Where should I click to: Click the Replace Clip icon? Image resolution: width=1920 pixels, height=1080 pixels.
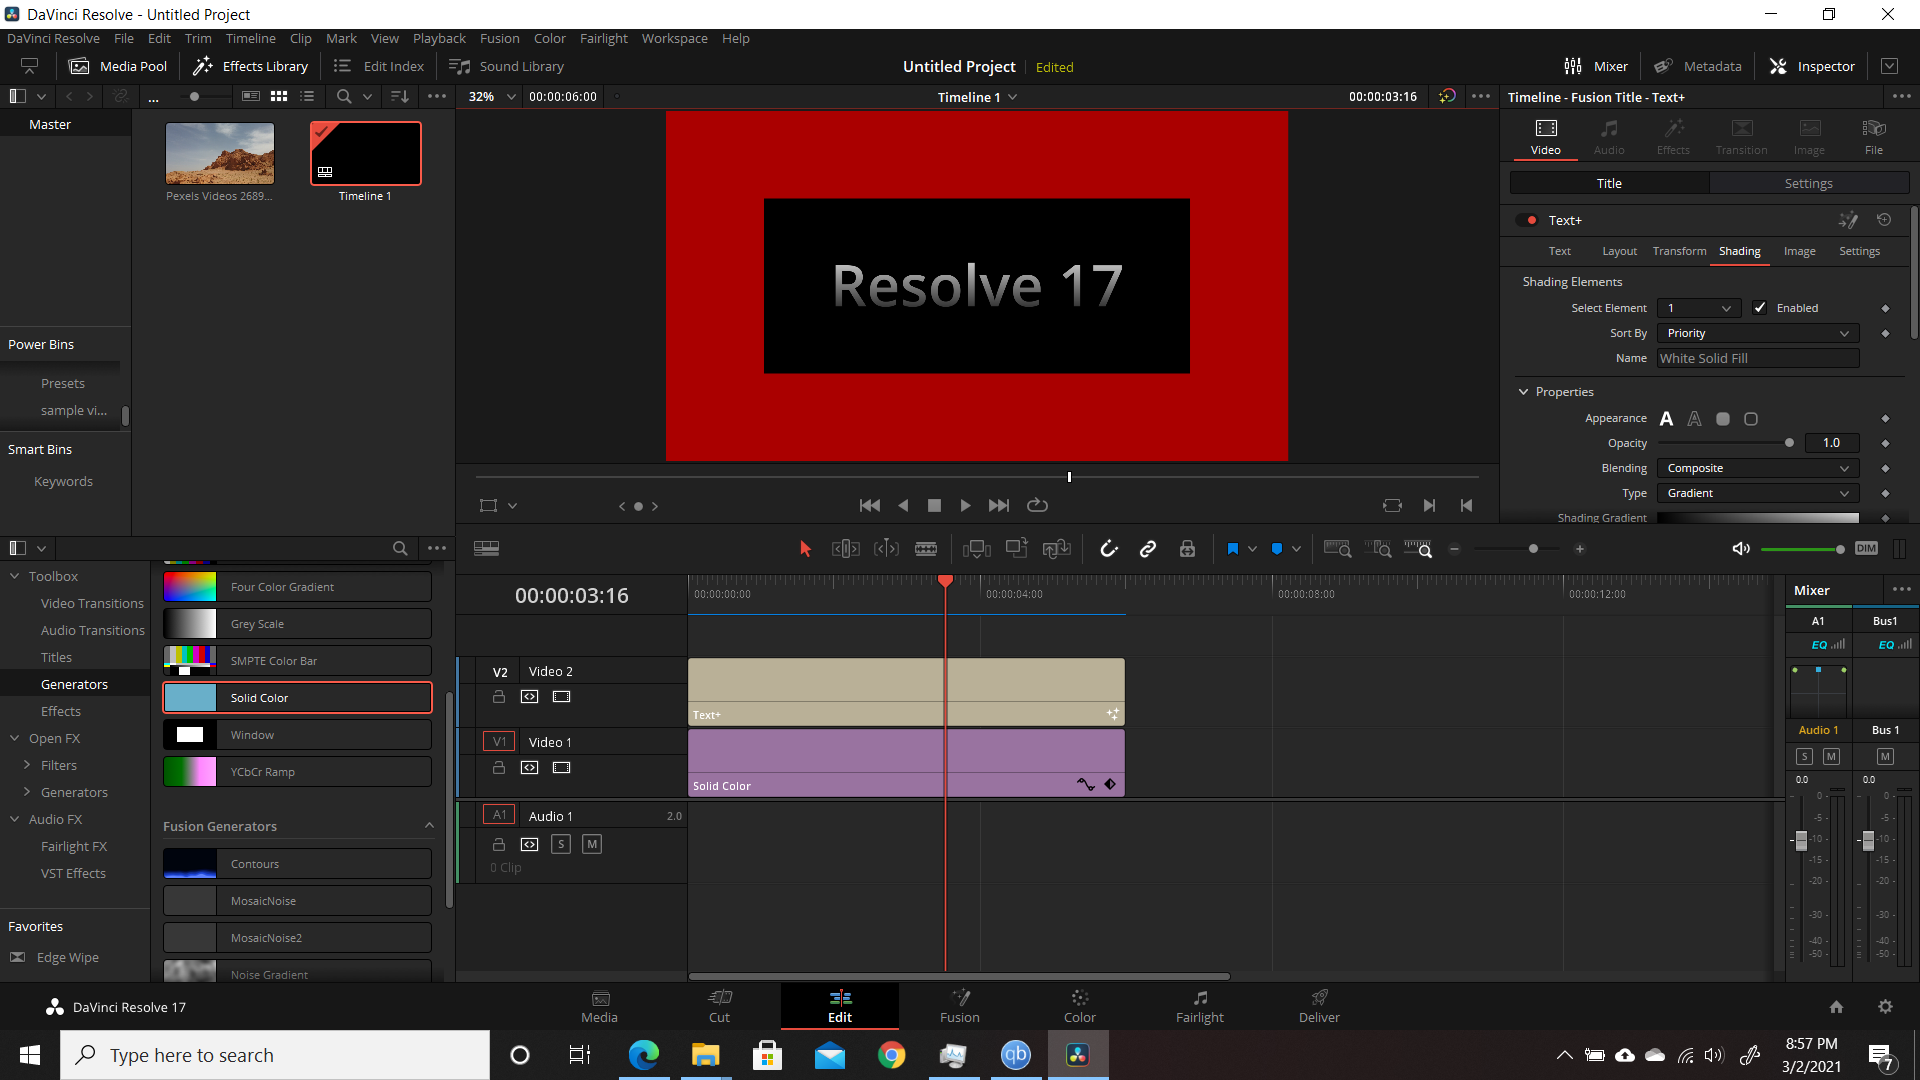1056,549
